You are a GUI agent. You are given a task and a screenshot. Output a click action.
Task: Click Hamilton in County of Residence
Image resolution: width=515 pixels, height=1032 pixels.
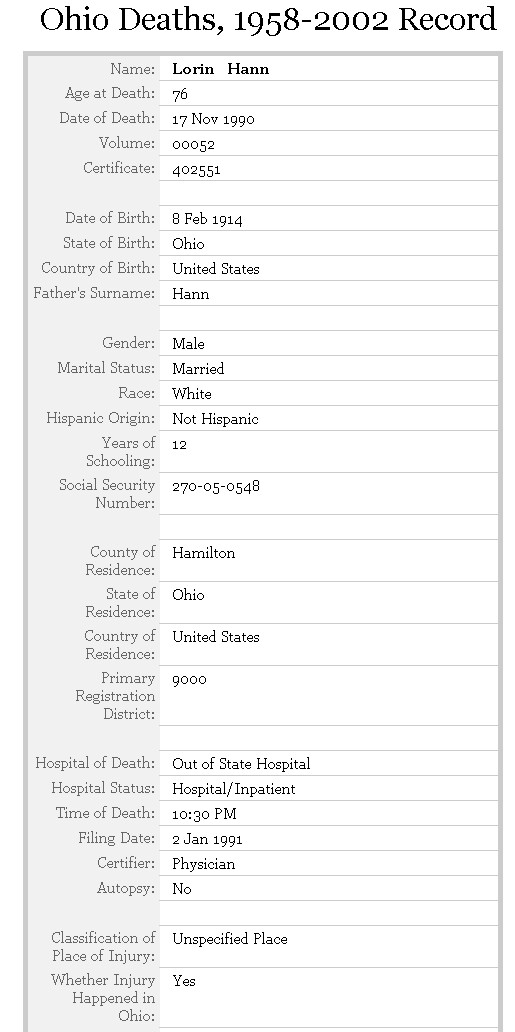click(x=203, y=553)
